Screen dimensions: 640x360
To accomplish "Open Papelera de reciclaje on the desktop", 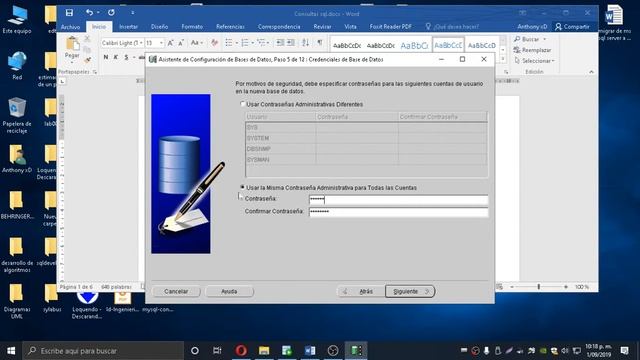I will click(x=17, y=116).
